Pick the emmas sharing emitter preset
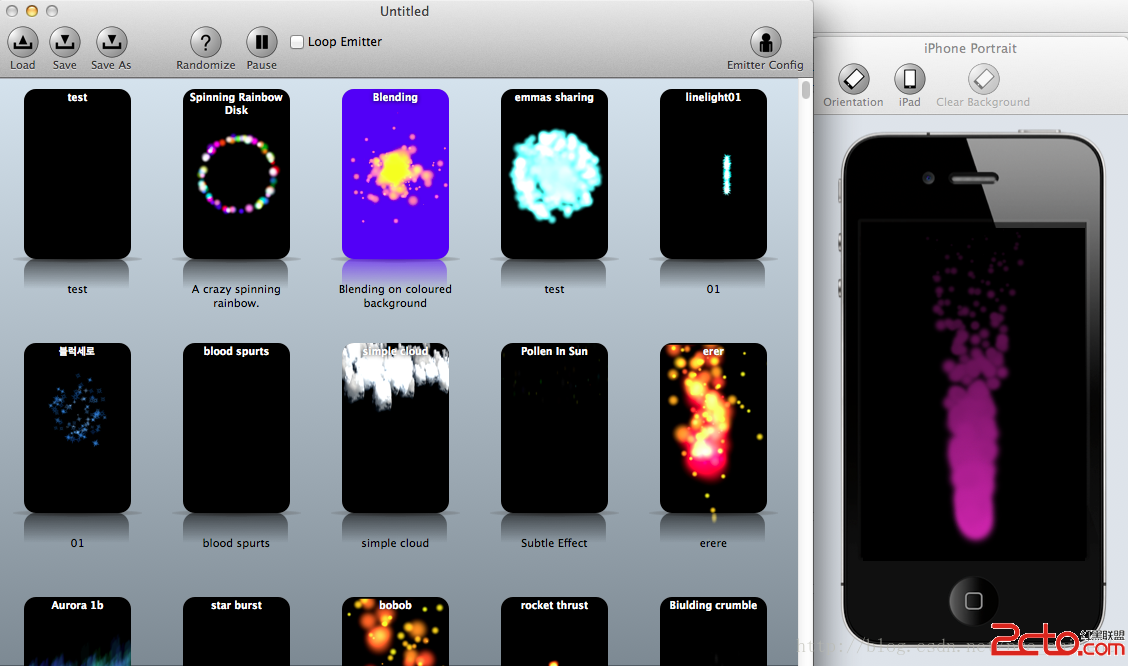Image resolution: width=1128 pixels, height=666 pixels. pyautogui.click(x=554, y=174)
